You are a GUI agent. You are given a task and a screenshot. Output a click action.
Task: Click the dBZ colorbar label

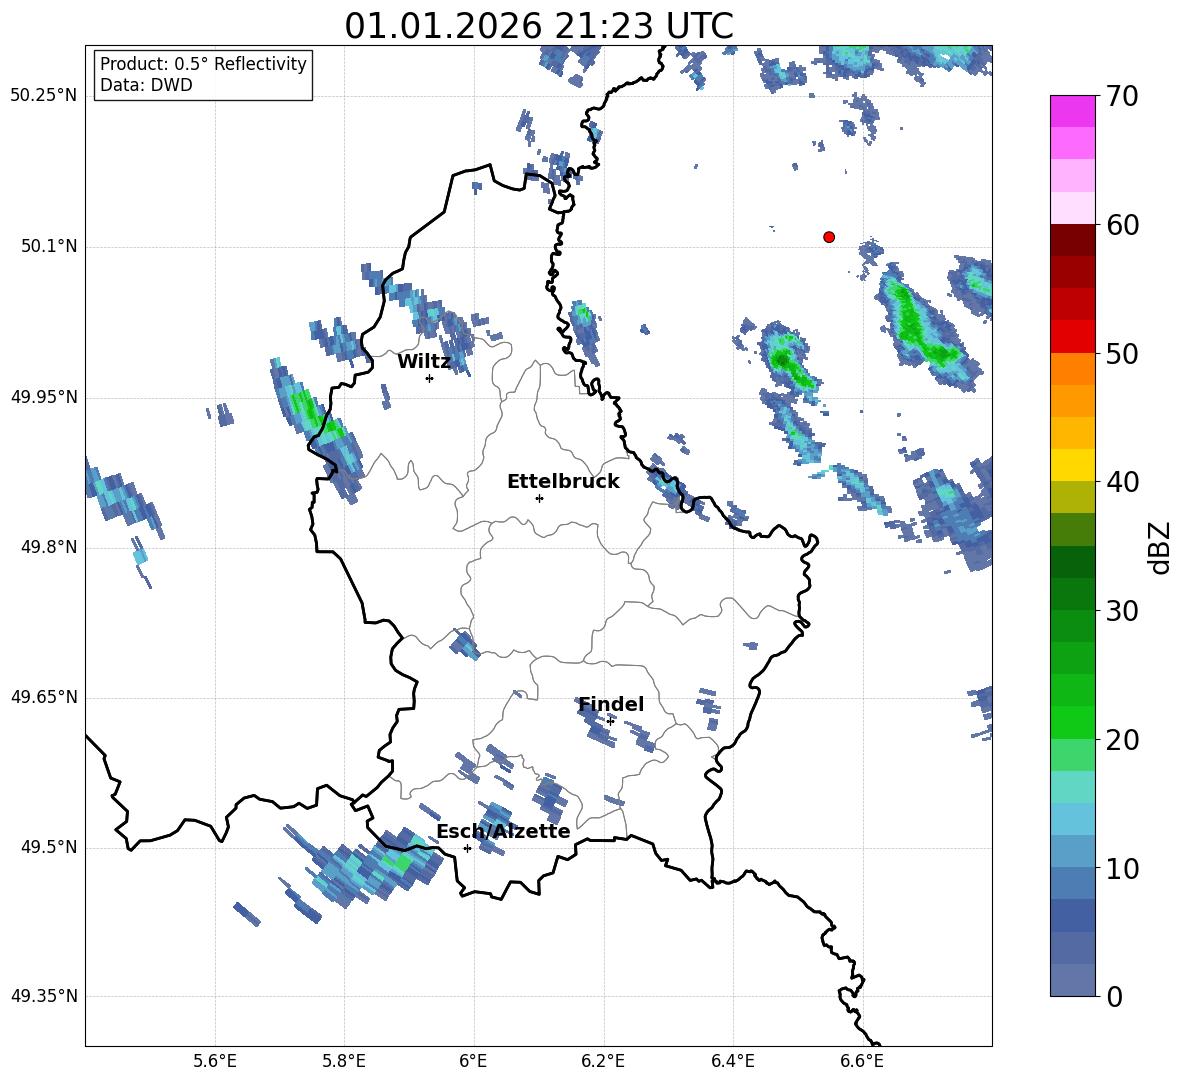pos(1161,547)
